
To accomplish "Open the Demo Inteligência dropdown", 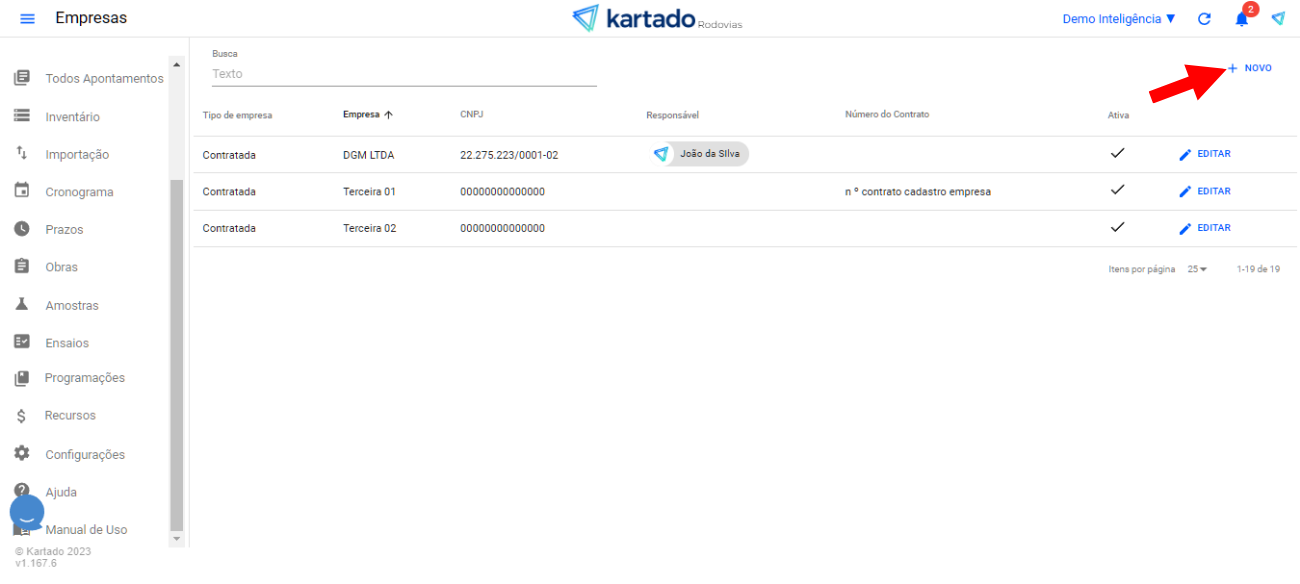I will (1118, 19).
